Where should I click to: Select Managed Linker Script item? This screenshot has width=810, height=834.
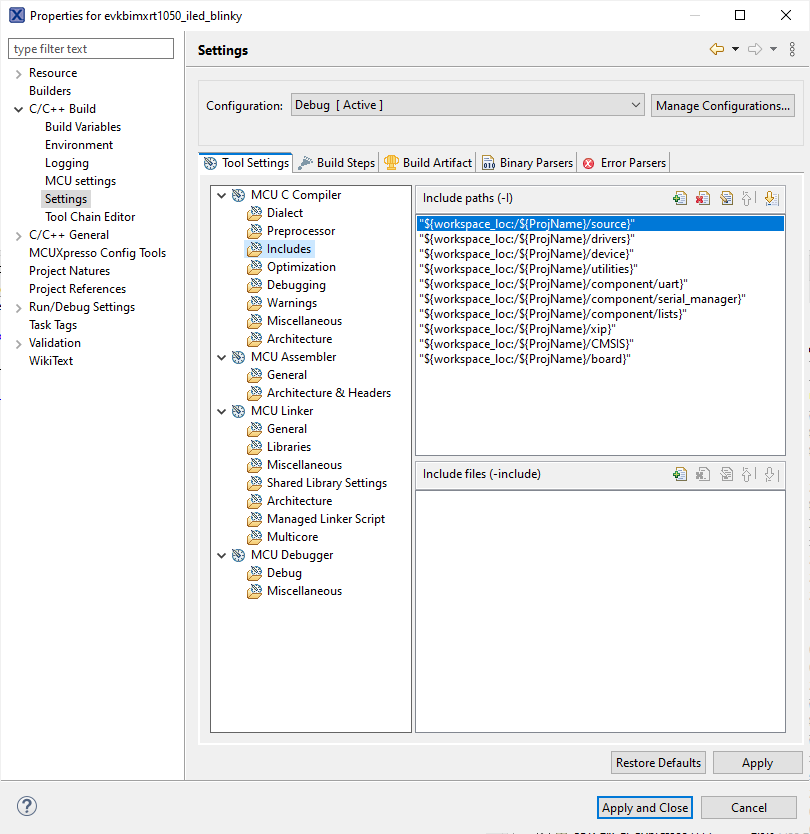(x=325, y=519)
